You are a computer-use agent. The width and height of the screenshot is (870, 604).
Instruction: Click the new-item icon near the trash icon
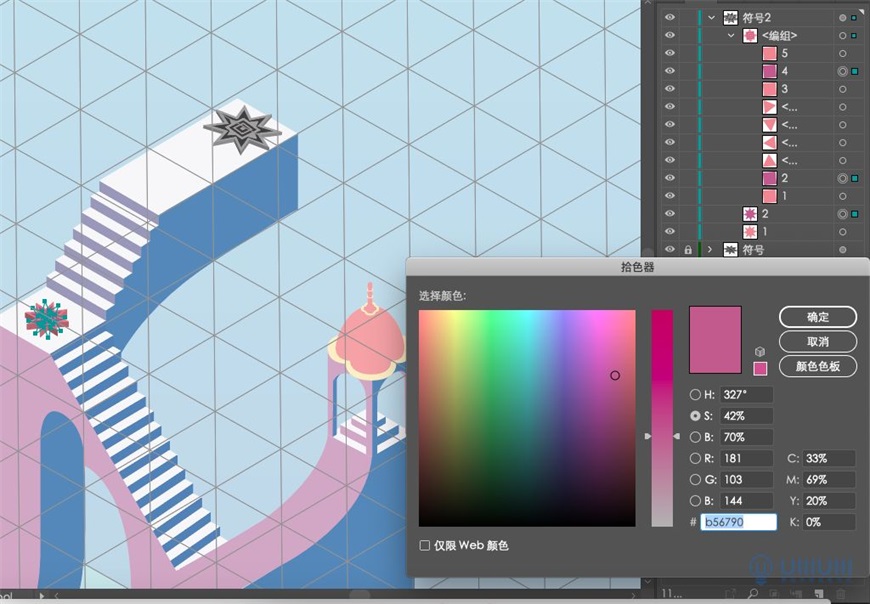tap(819, 592)
